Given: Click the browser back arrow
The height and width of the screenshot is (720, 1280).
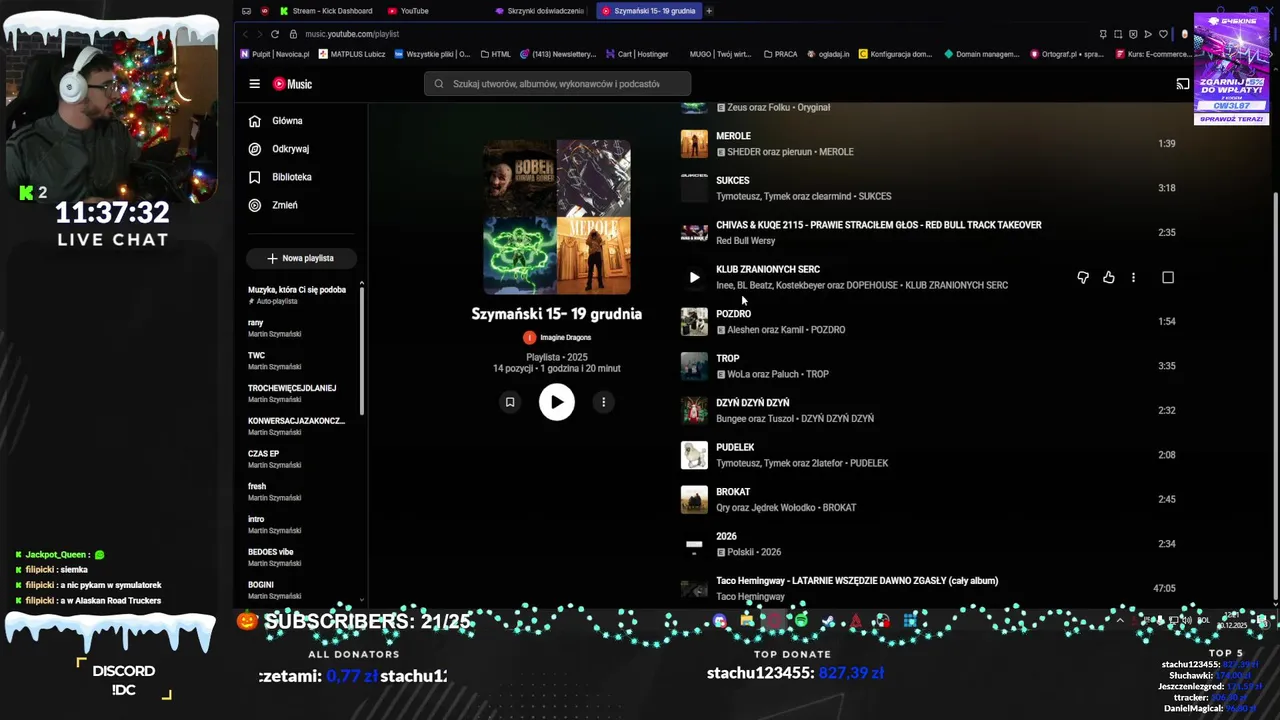Looking at the screenshot, I should pos(246,34).
